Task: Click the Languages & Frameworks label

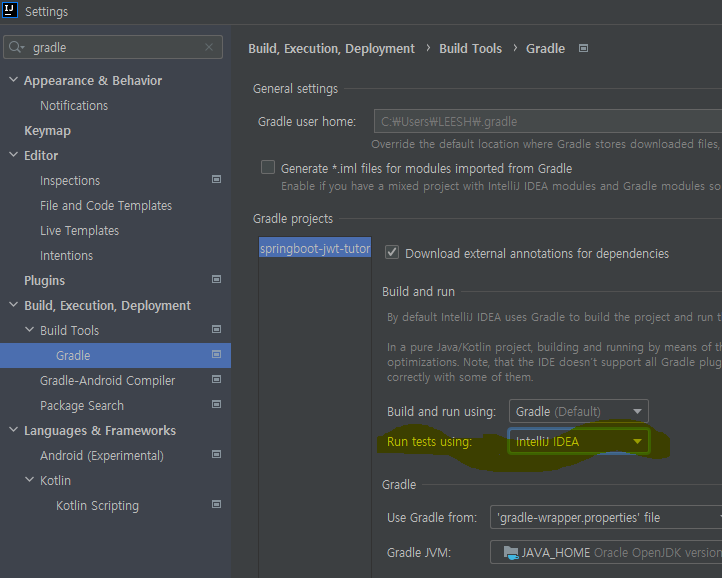Action: pyautogui.click(x=100, y=431)
